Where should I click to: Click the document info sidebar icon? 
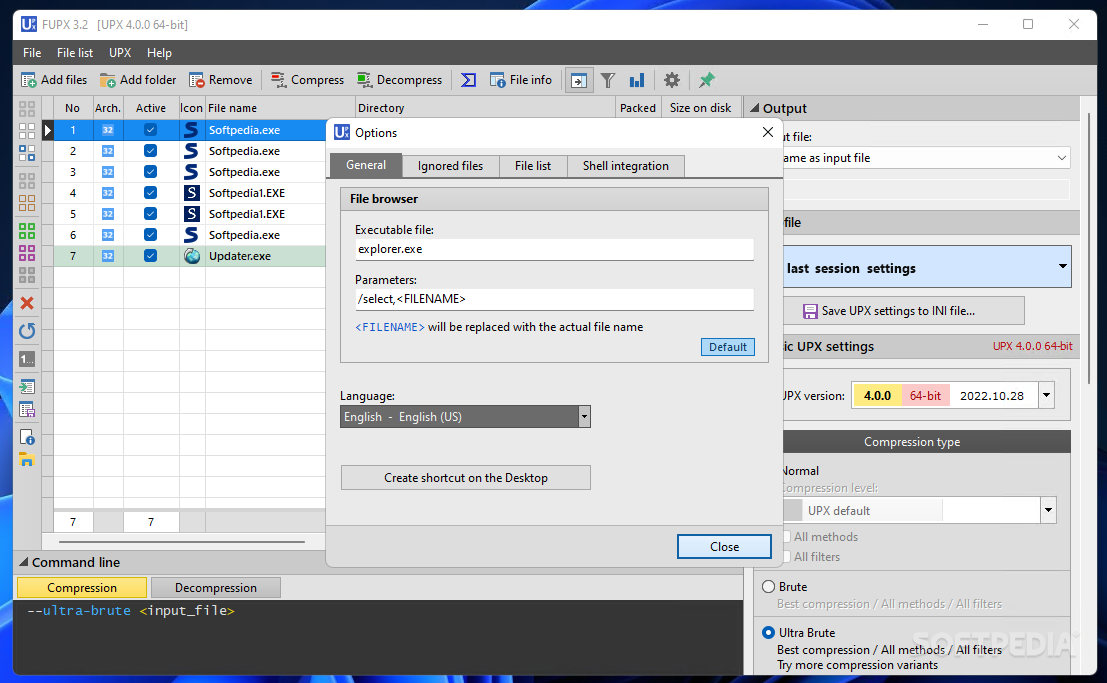pyautogui.click(x=27, y=437)
